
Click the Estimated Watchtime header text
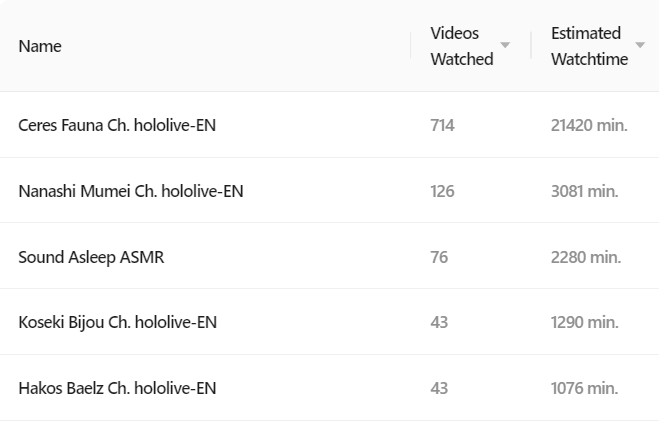(590, 46)
